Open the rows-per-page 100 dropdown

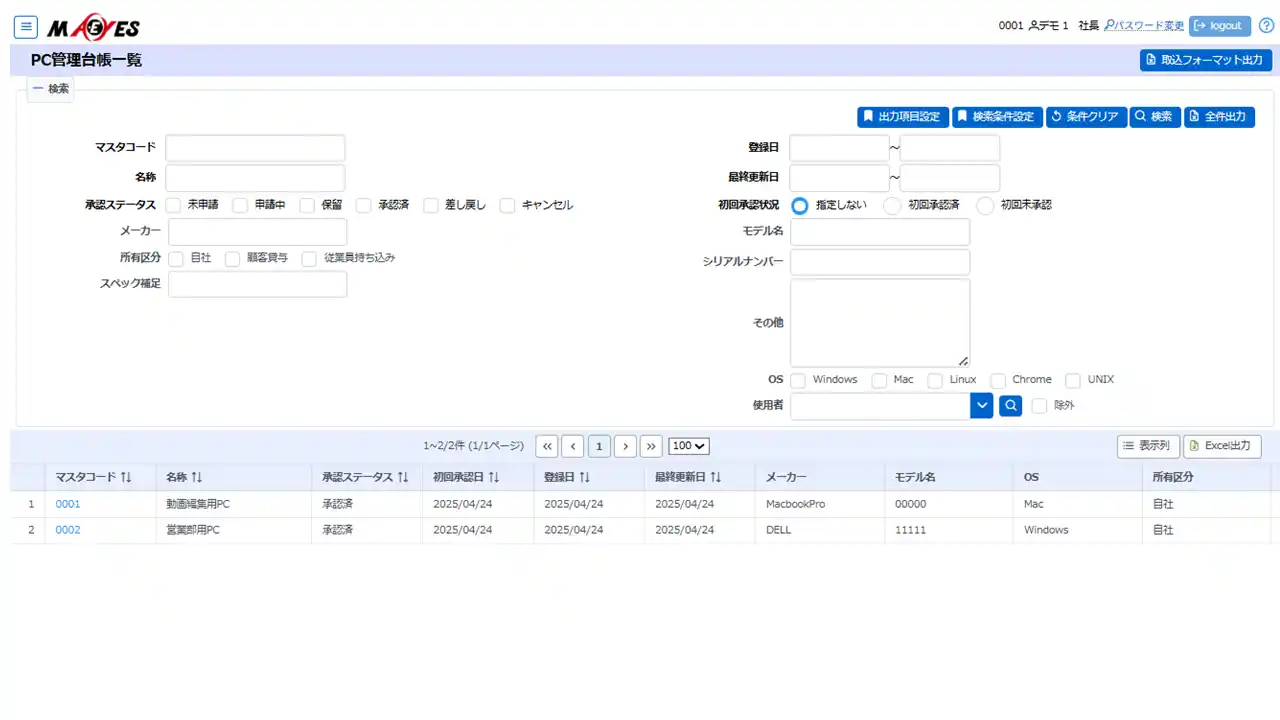coord(688,446)
